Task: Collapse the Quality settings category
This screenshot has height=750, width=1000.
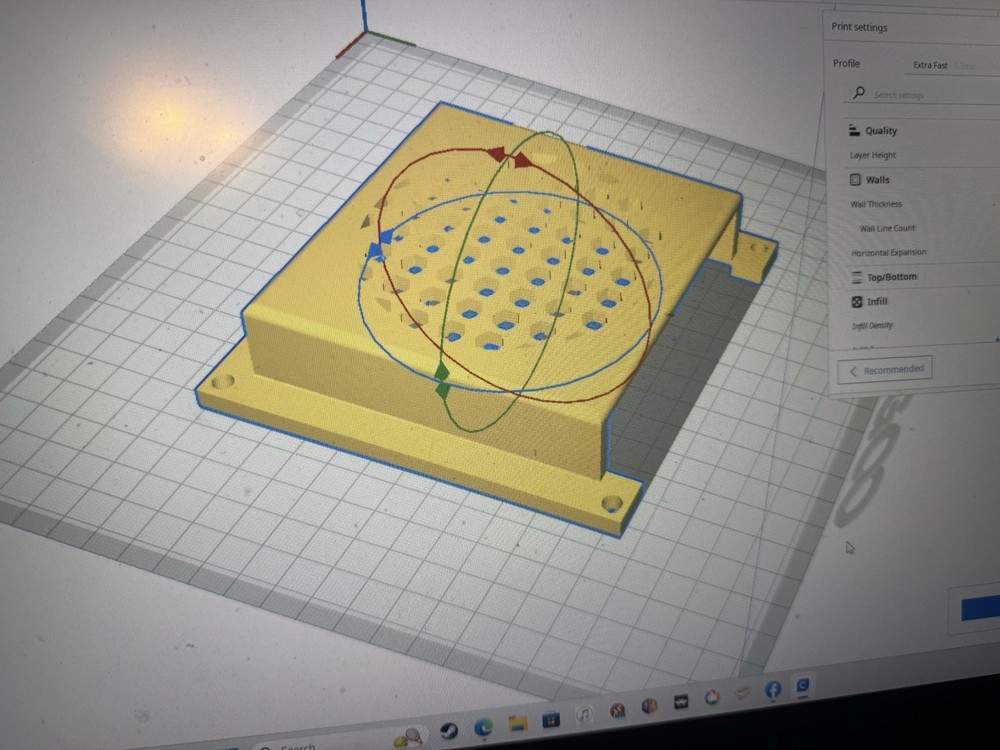Action: coord(881,131)
